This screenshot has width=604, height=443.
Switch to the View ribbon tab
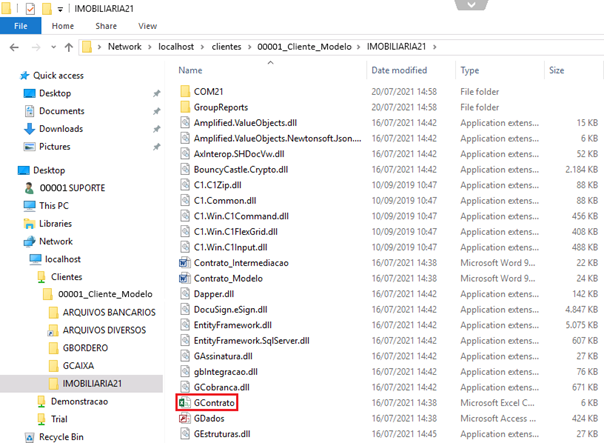[148, 26]
